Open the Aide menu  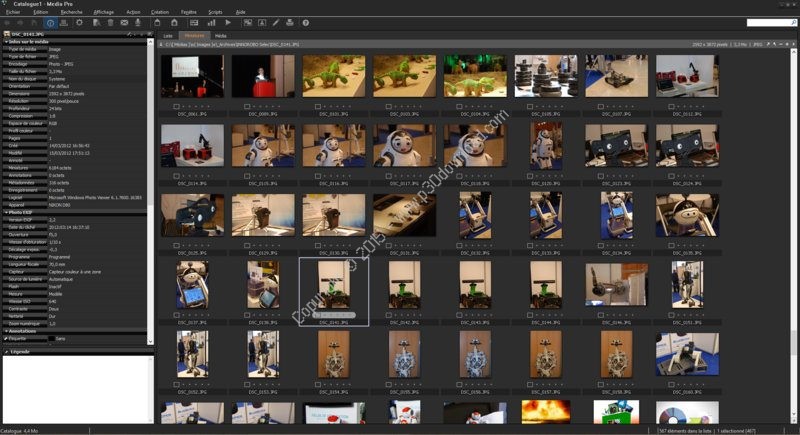click(240, 12)
